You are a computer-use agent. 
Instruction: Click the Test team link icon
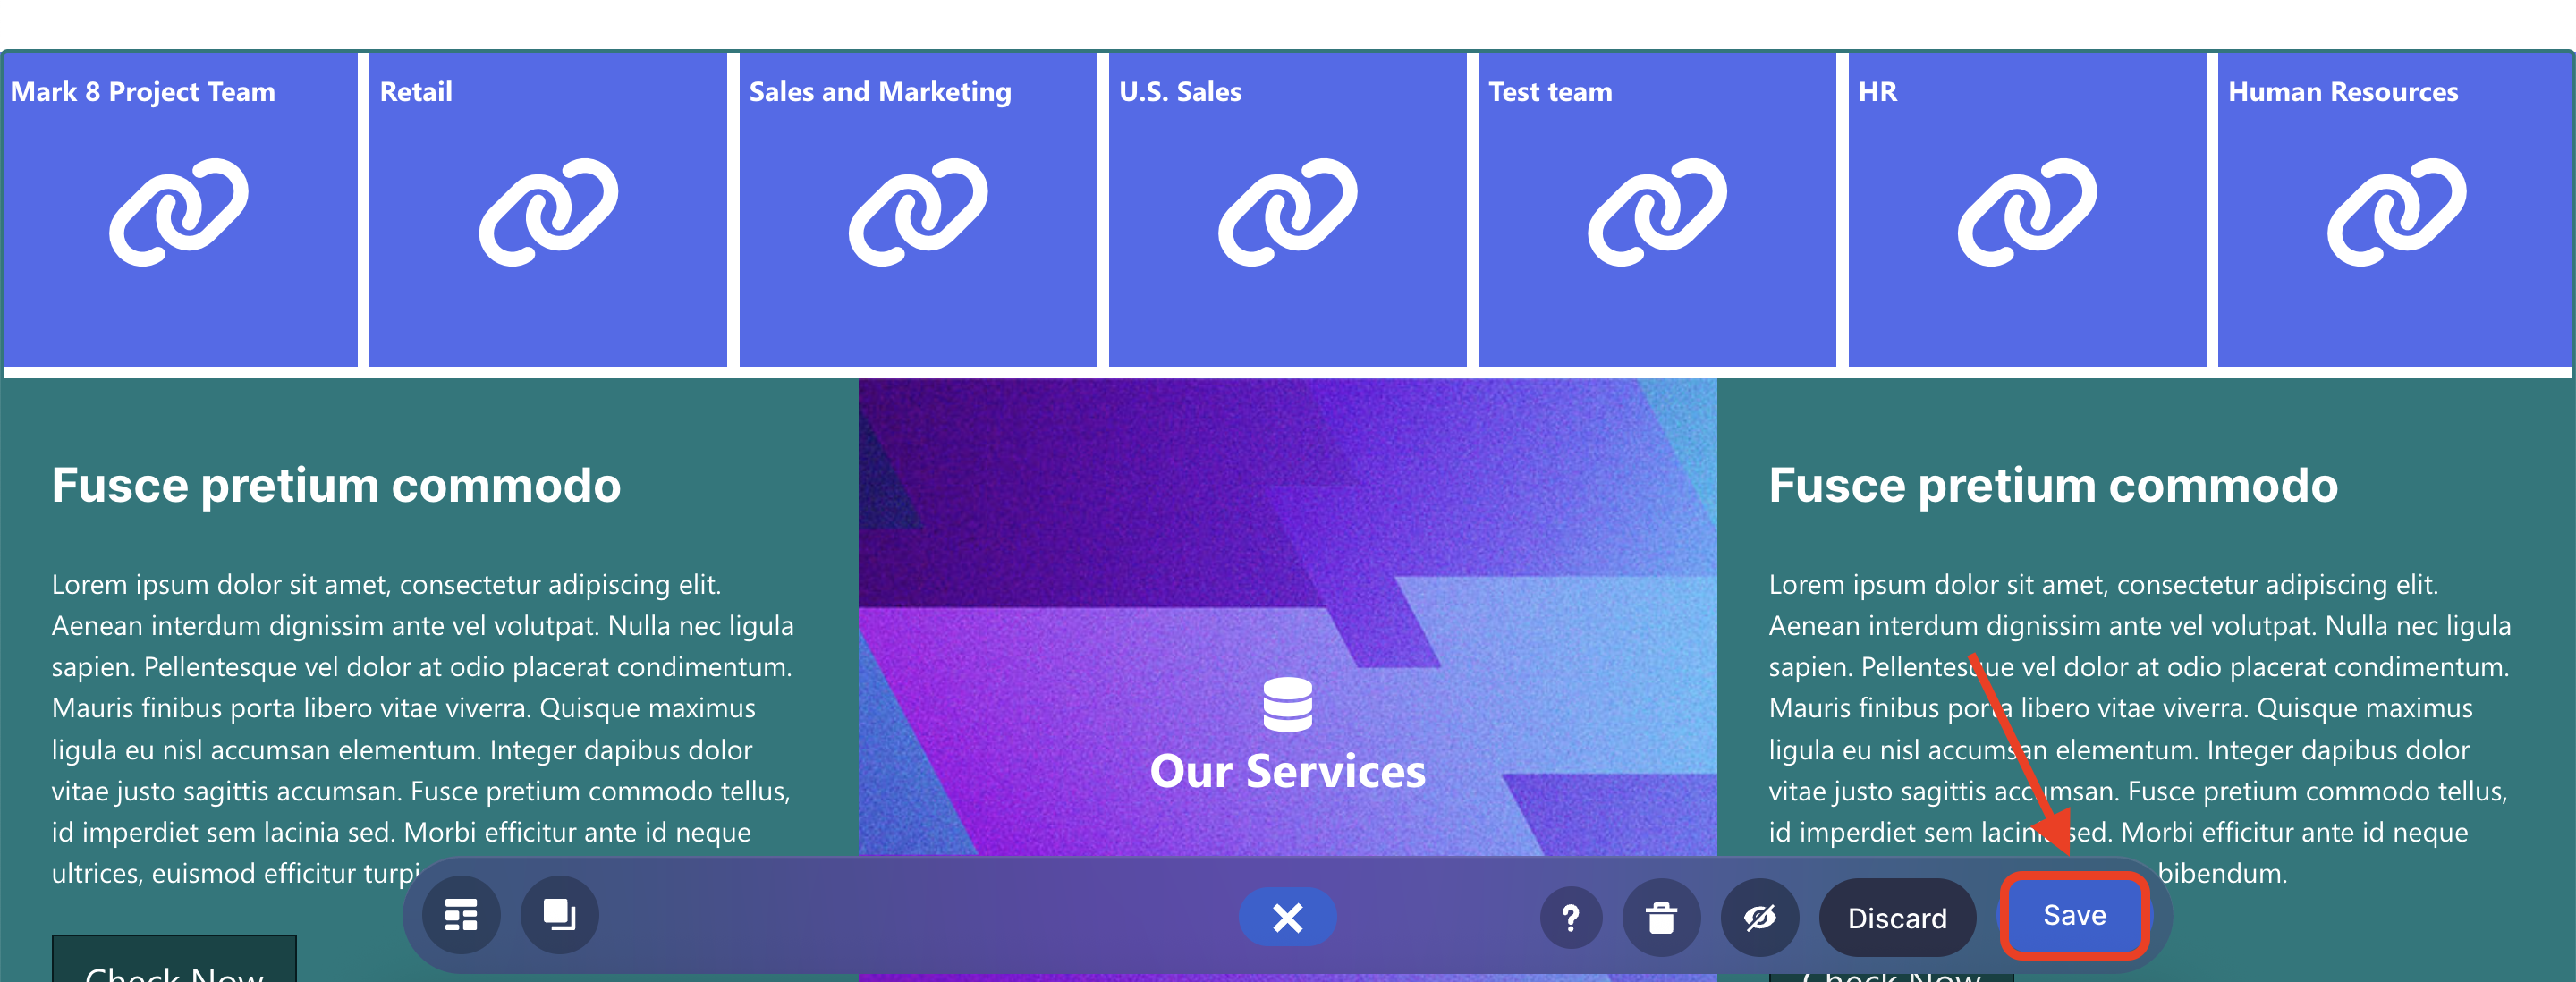point(1657,212)
